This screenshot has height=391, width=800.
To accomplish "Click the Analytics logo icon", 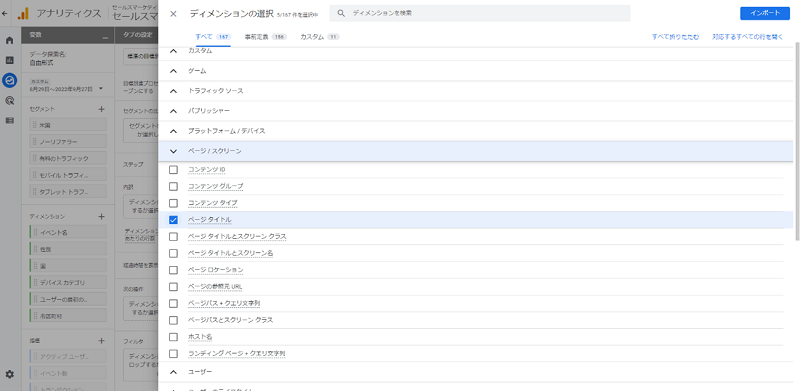I will point(23,14).
